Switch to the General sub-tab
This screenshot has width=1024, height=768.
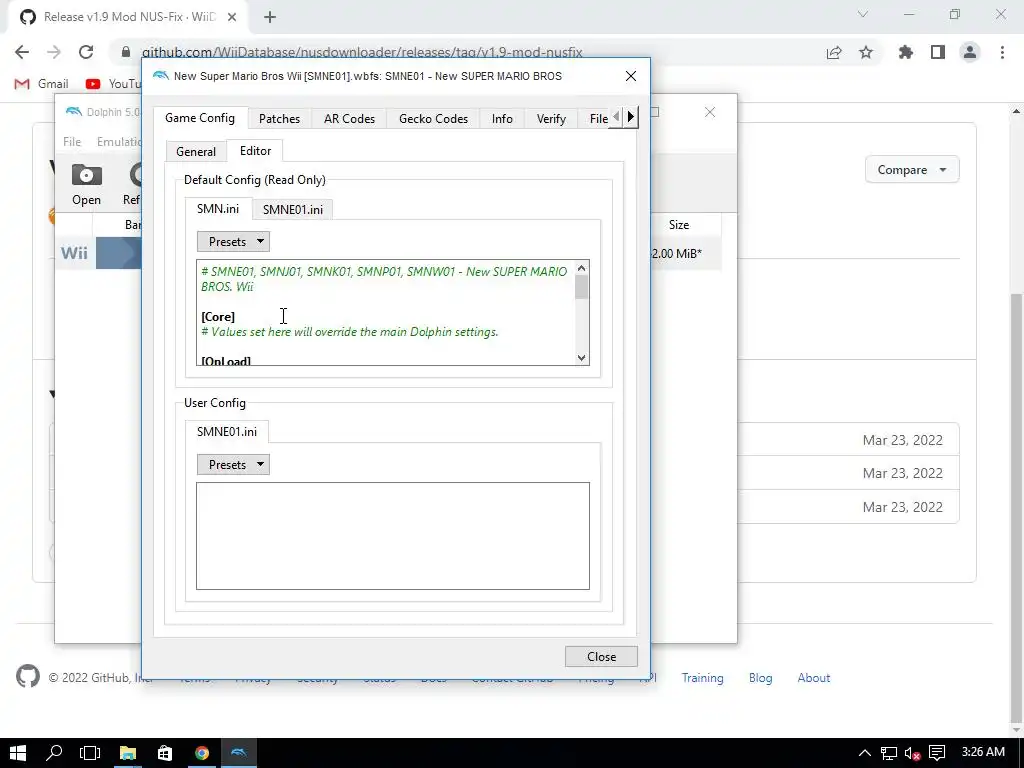[x=195, y=151]
